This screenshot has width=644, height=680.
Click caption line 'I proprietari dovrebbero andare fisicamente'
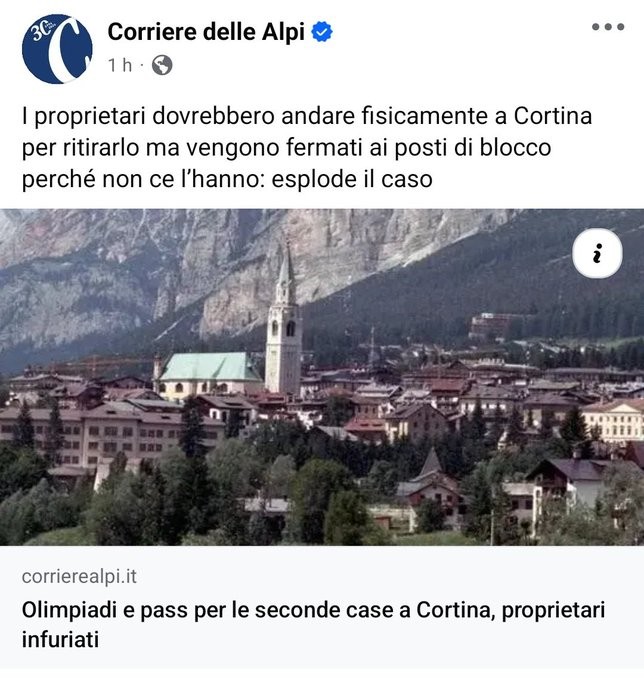[x=307, y=116]
